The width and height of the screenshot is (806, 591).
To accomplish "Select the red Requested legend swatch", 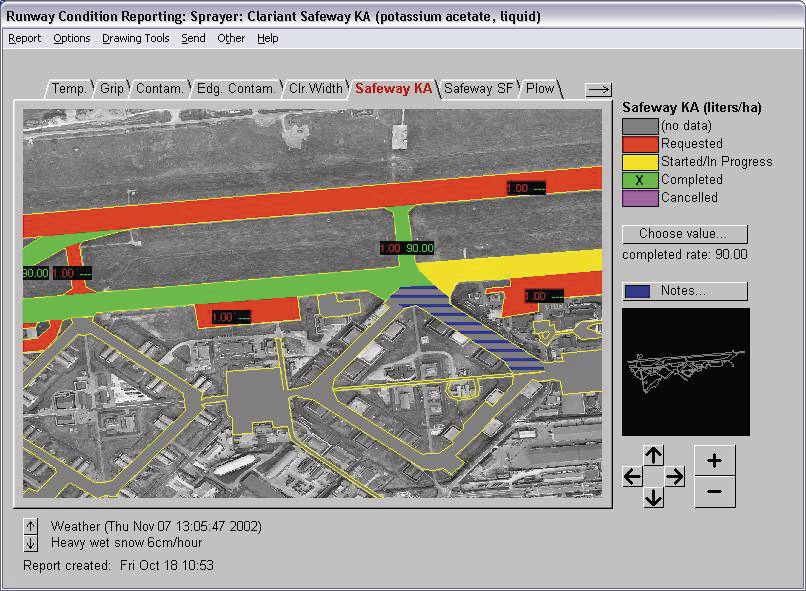I will click(x=640, y=144).
